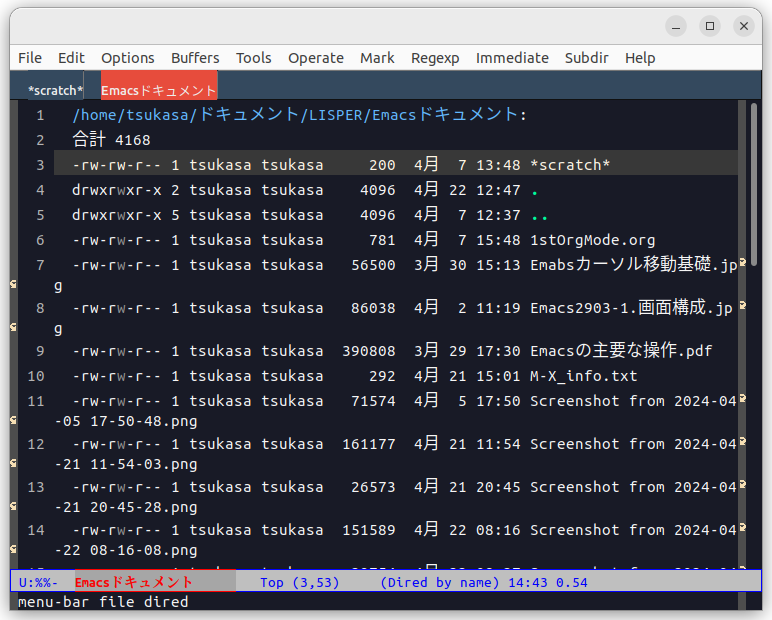The width and height of the screenshot is (772, 620).
Task: Select Emabsカーソル移動基礎.jpg file
Action: point(634,265)
